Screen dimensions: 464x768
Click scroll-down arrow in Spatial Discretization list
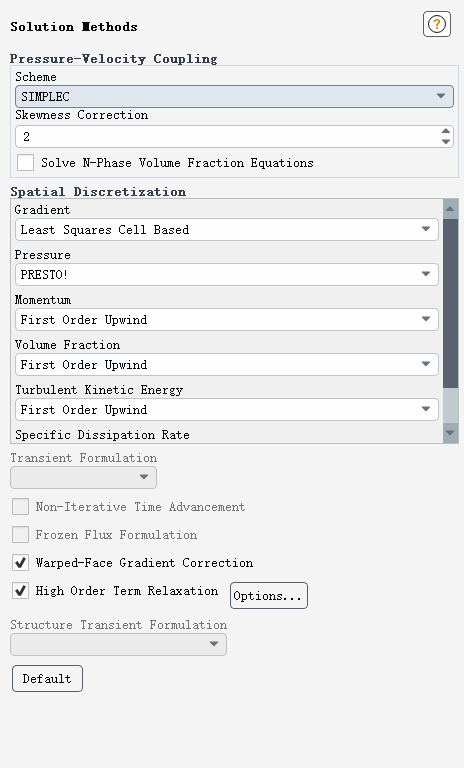click(450, 433)
